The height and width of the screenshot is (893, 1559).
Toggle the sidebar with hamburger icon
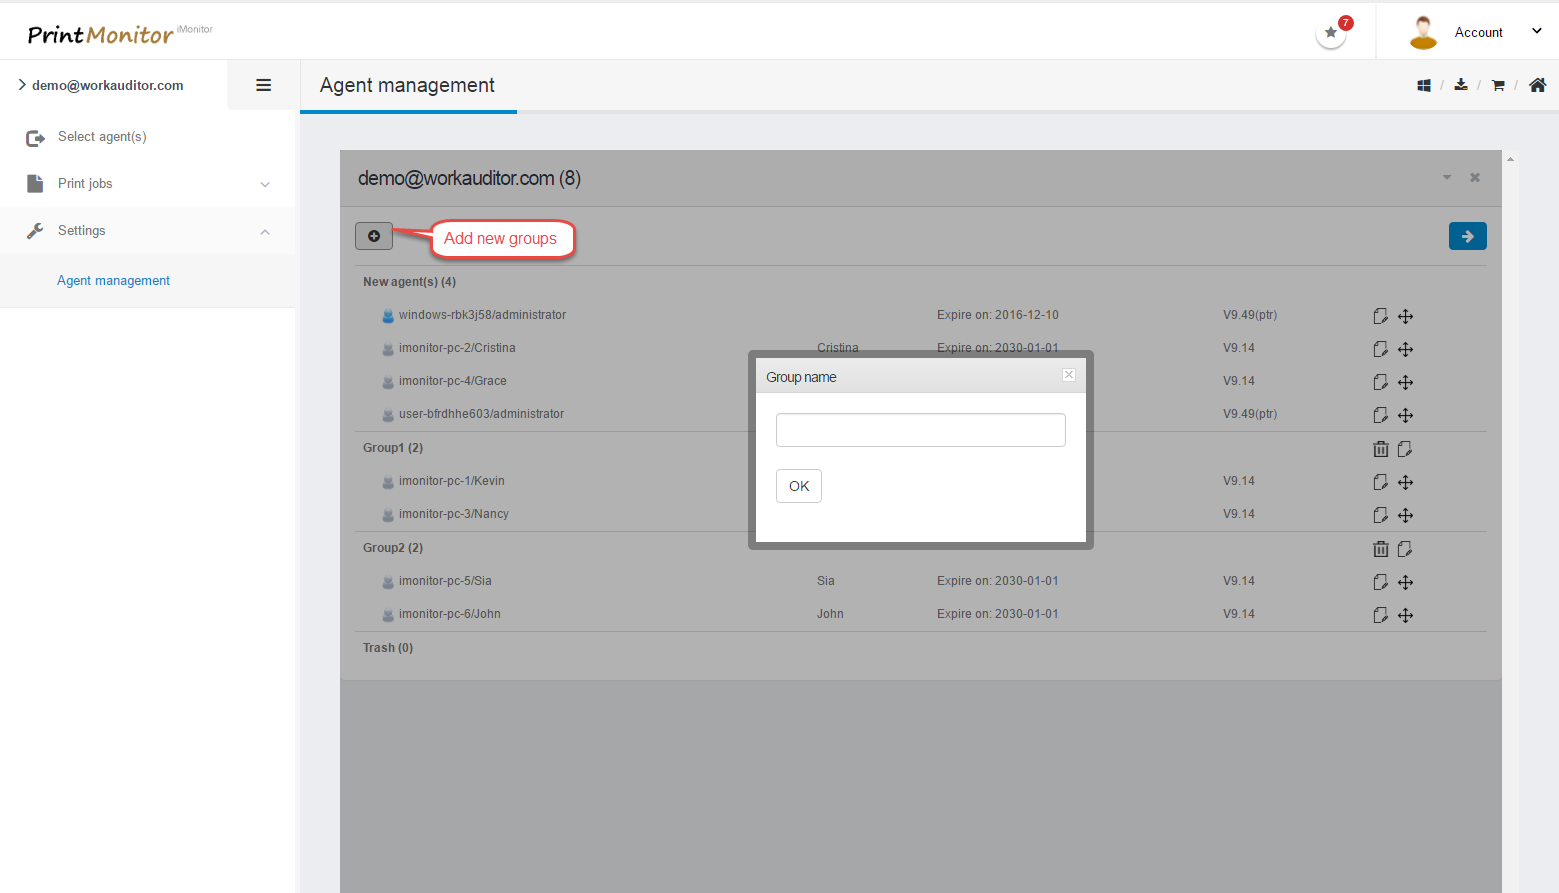coord(264,85)
